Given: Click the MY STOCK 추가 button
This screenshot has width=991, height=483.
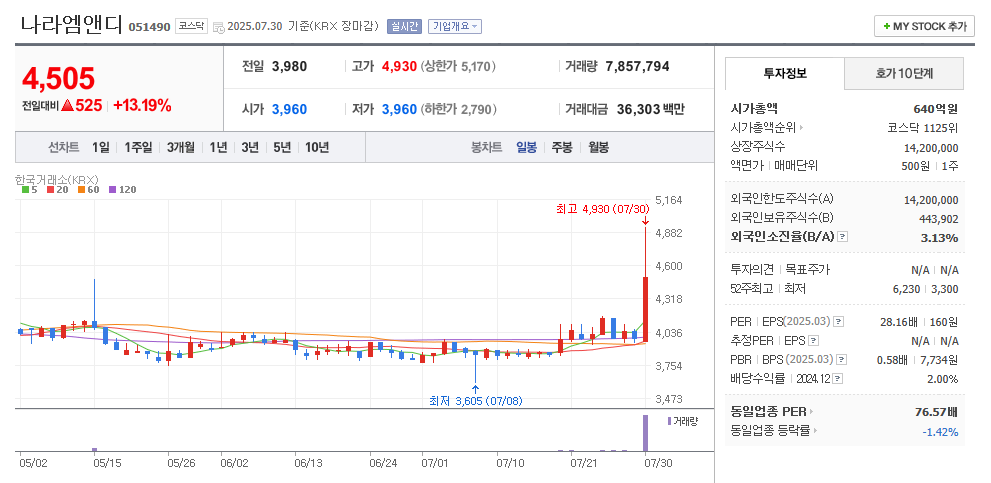Looking at the screenshot, I should [924, 27].
